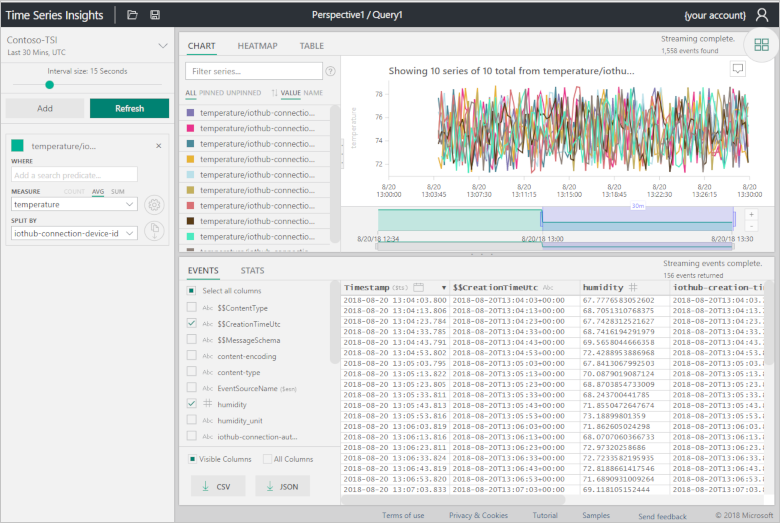The image size is (780, 523).
Task: Open the STATS tab
Action: (x=252, y=271)
